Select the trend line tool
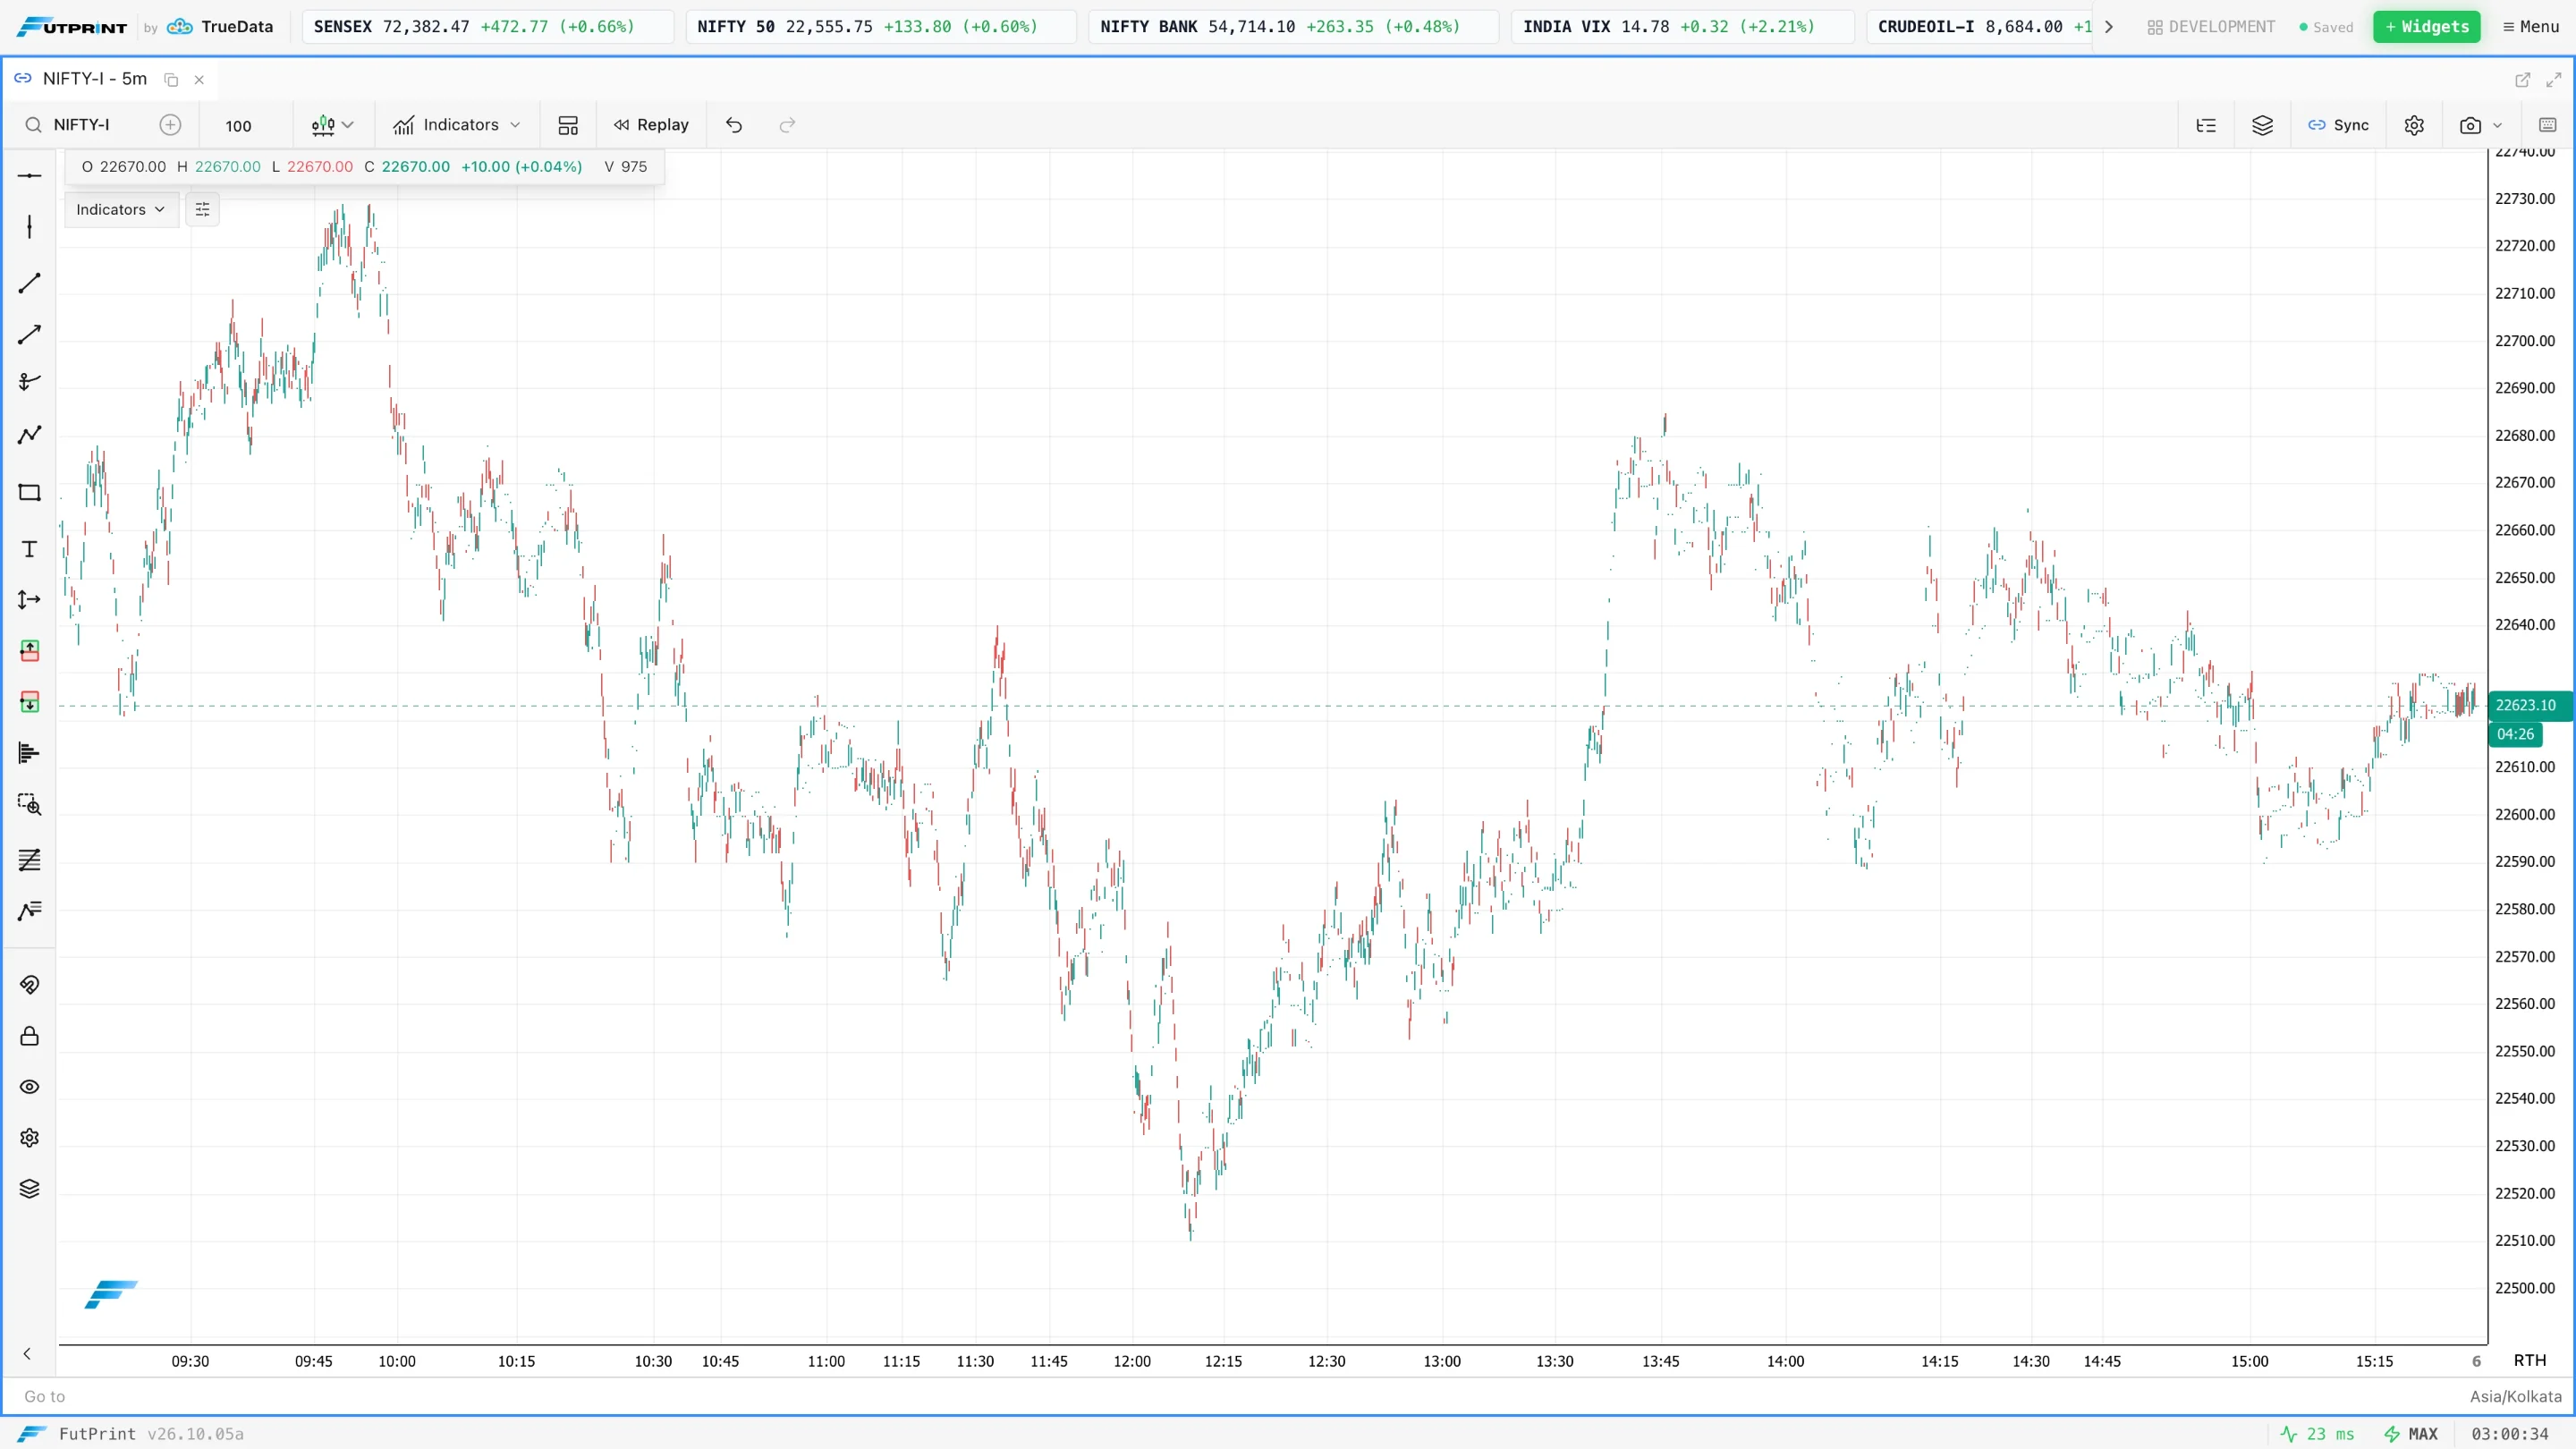The image size is (2576, 1449). tap(29, 283)
